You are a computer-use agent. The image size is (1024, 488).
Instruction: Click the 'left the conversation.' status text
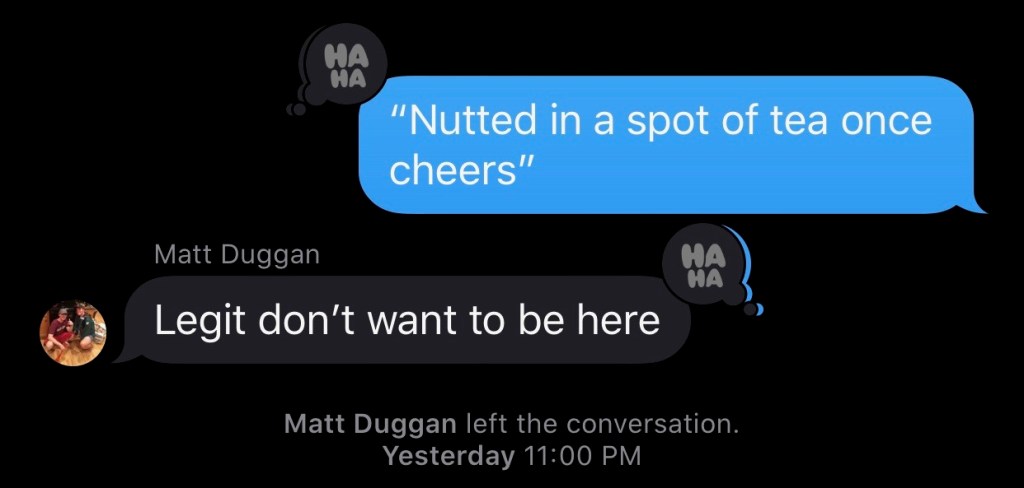602,425
